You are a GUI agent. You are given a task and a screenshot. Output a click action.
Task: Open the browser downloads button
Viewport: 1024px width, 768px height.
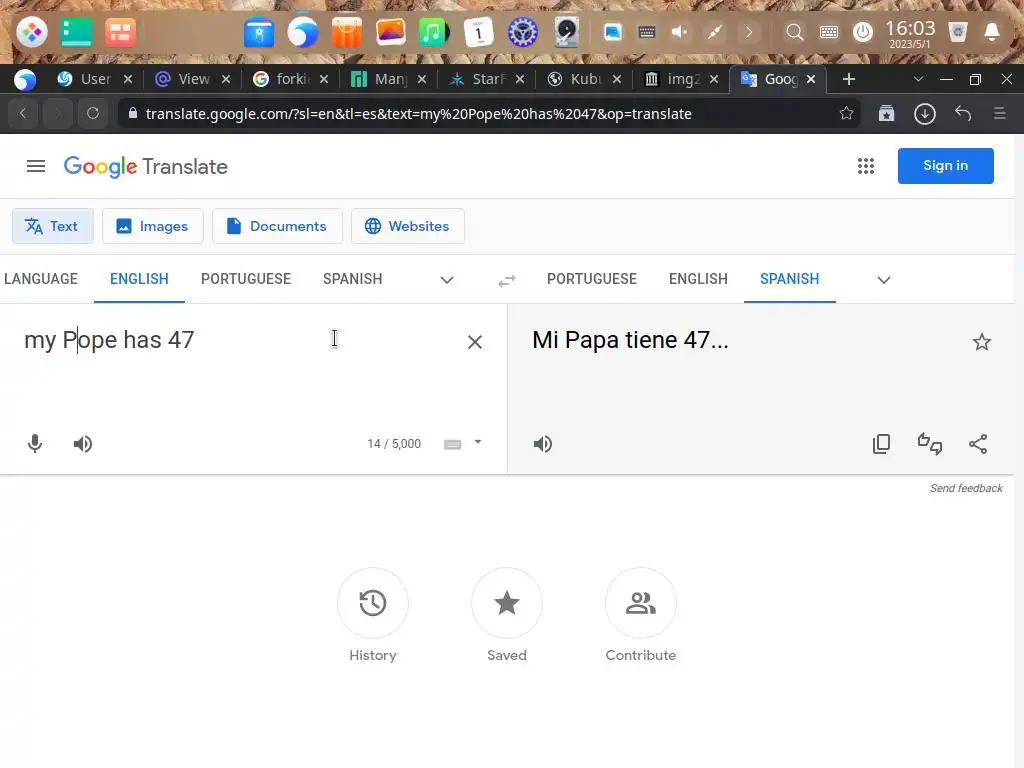click(925, 114)
